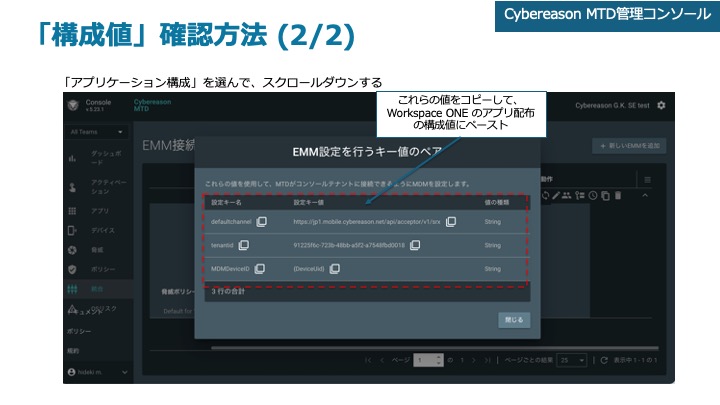Click the Cybereason G.K. SE test label
The image size is (720, 405).
(x=613, y=106)
